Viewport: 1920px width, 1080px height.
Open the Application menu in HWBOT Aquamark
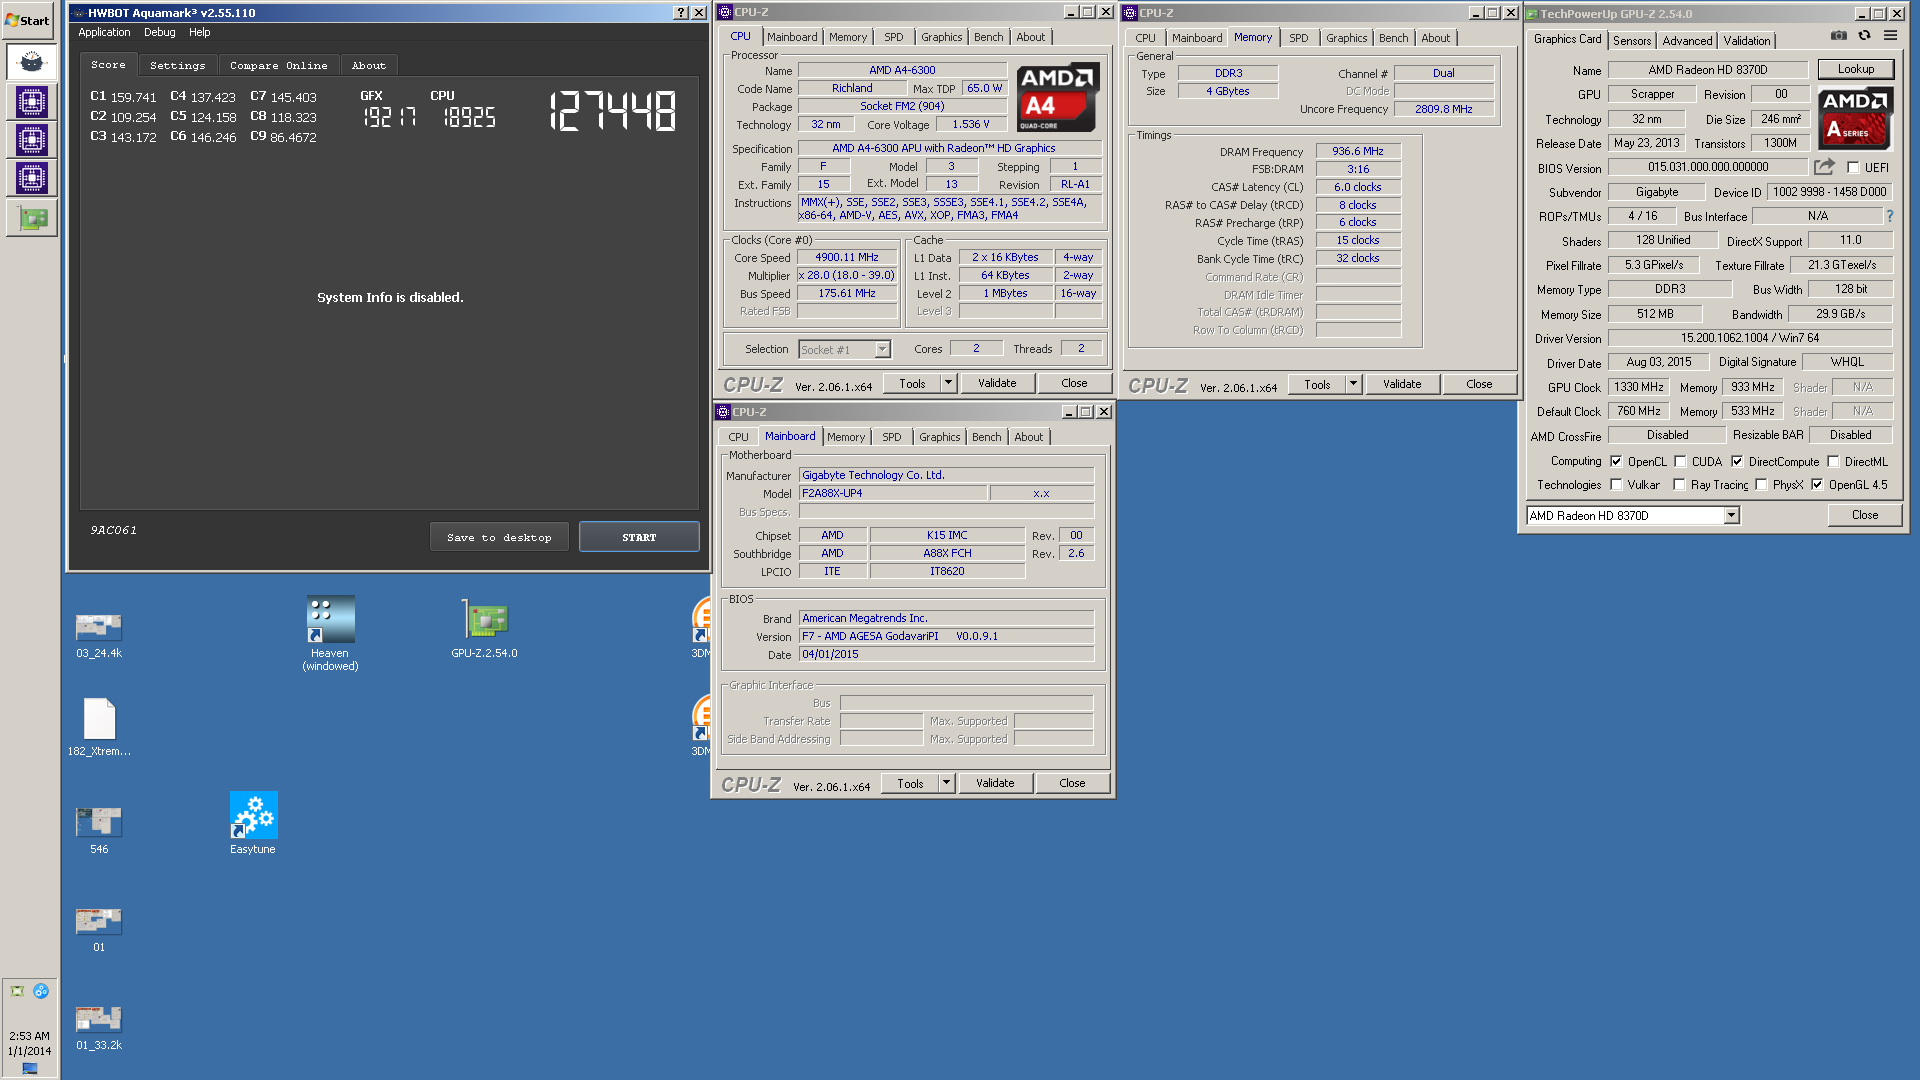tap(104, 32)
